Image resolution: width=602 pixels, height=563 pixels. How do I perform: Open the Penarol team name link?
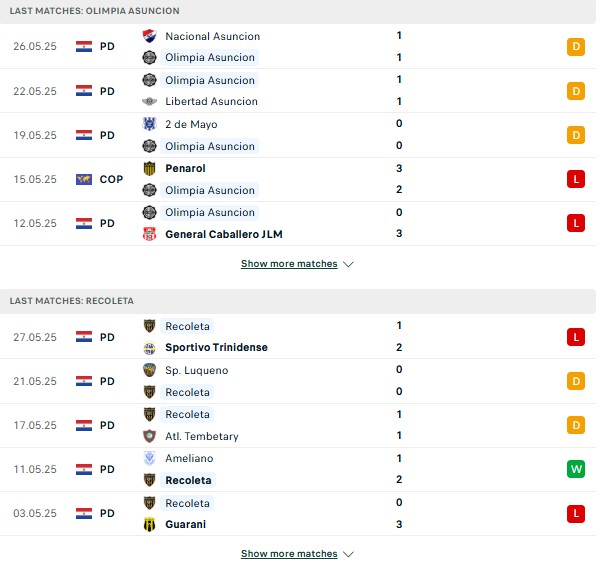coord(185,168)
